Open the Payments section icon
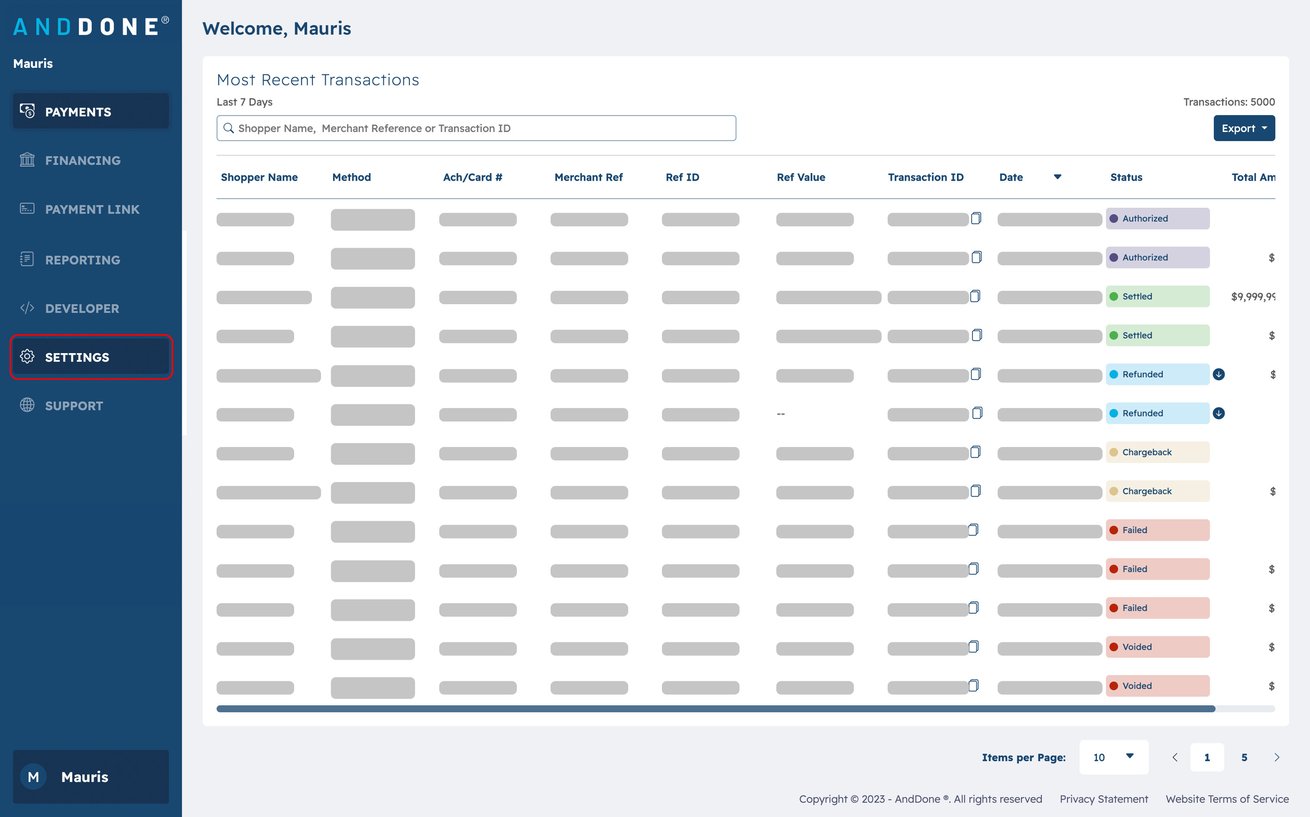The image size is (1310, 817). tap(27, 111)
